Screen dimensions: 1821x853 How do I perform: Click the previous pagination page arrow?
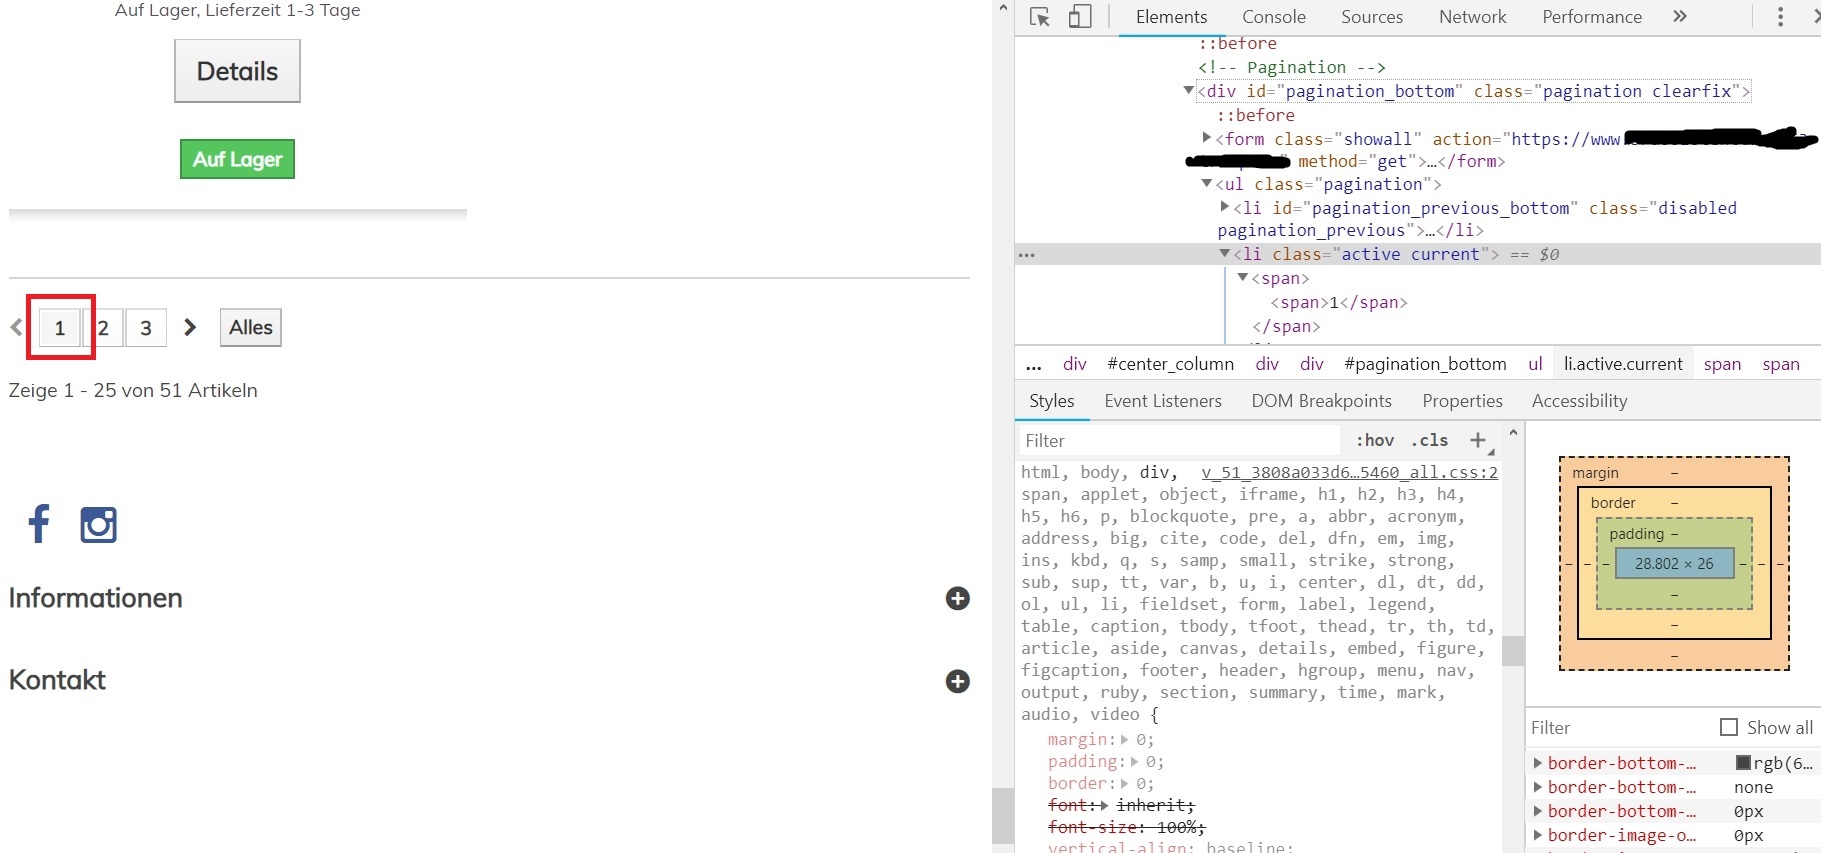pyautogui.click(x=16, y=327)
